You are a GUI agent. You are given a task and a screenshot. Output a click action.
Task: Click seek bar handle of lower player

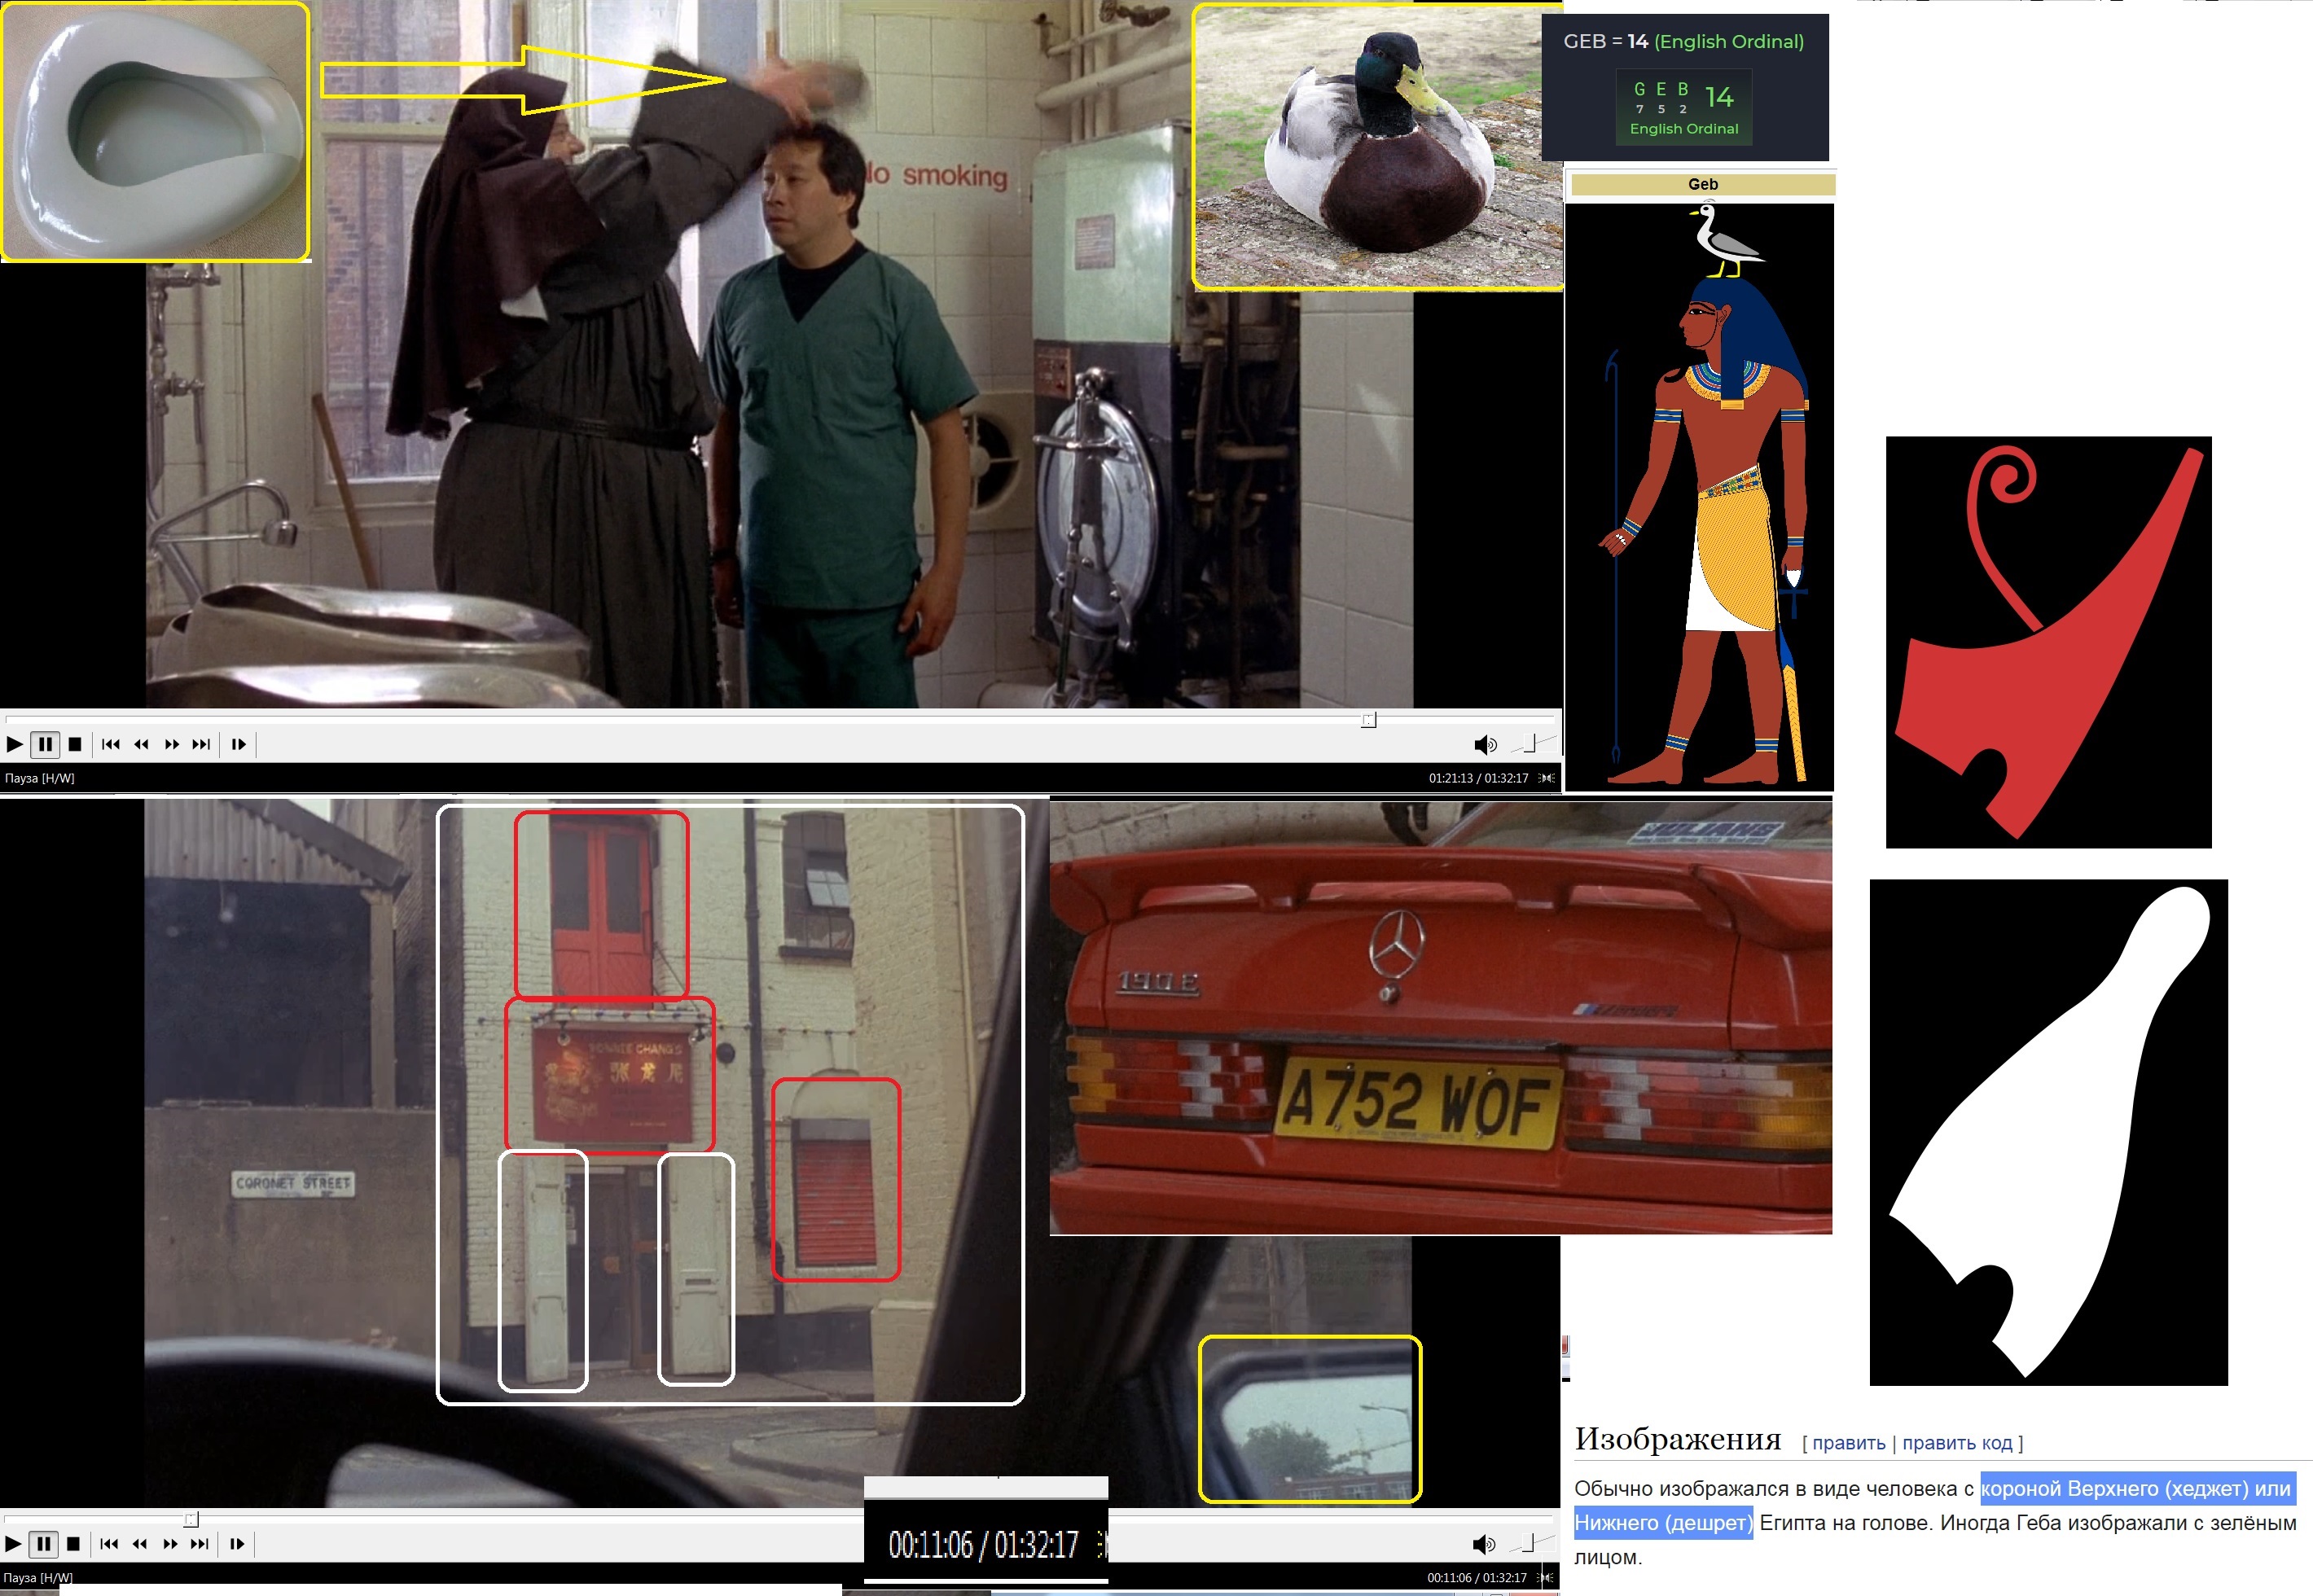192,1520
